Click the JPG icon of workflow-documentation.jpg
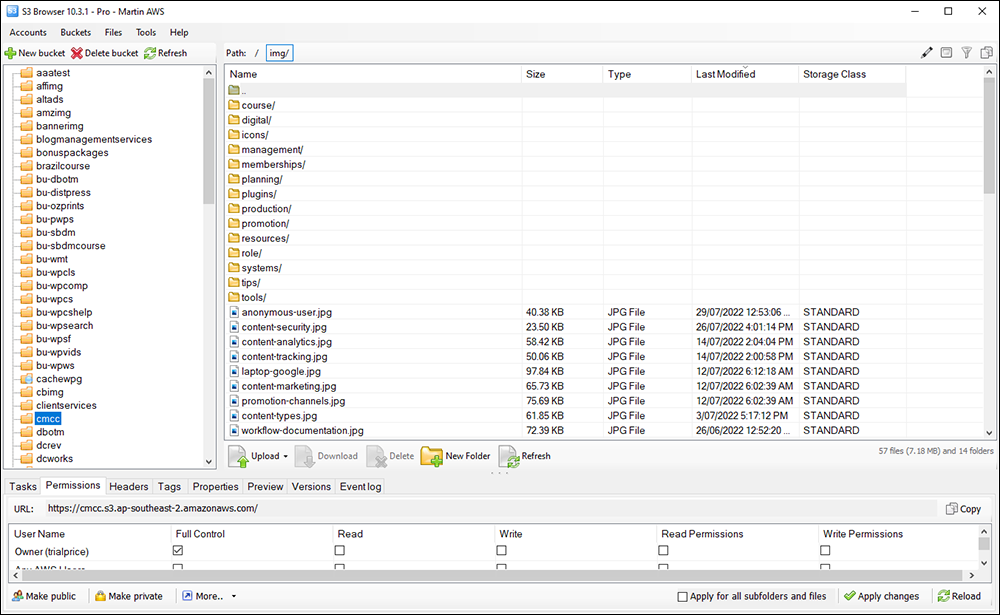1000x615 pixels. 234,430
